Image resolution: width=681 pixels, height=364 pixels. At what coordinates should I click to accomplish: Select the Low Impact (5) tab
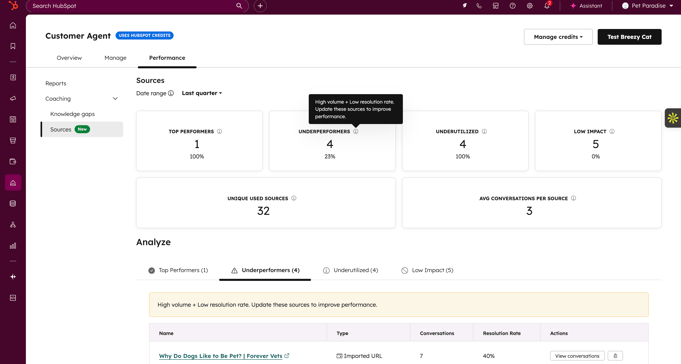coord(427,270)
